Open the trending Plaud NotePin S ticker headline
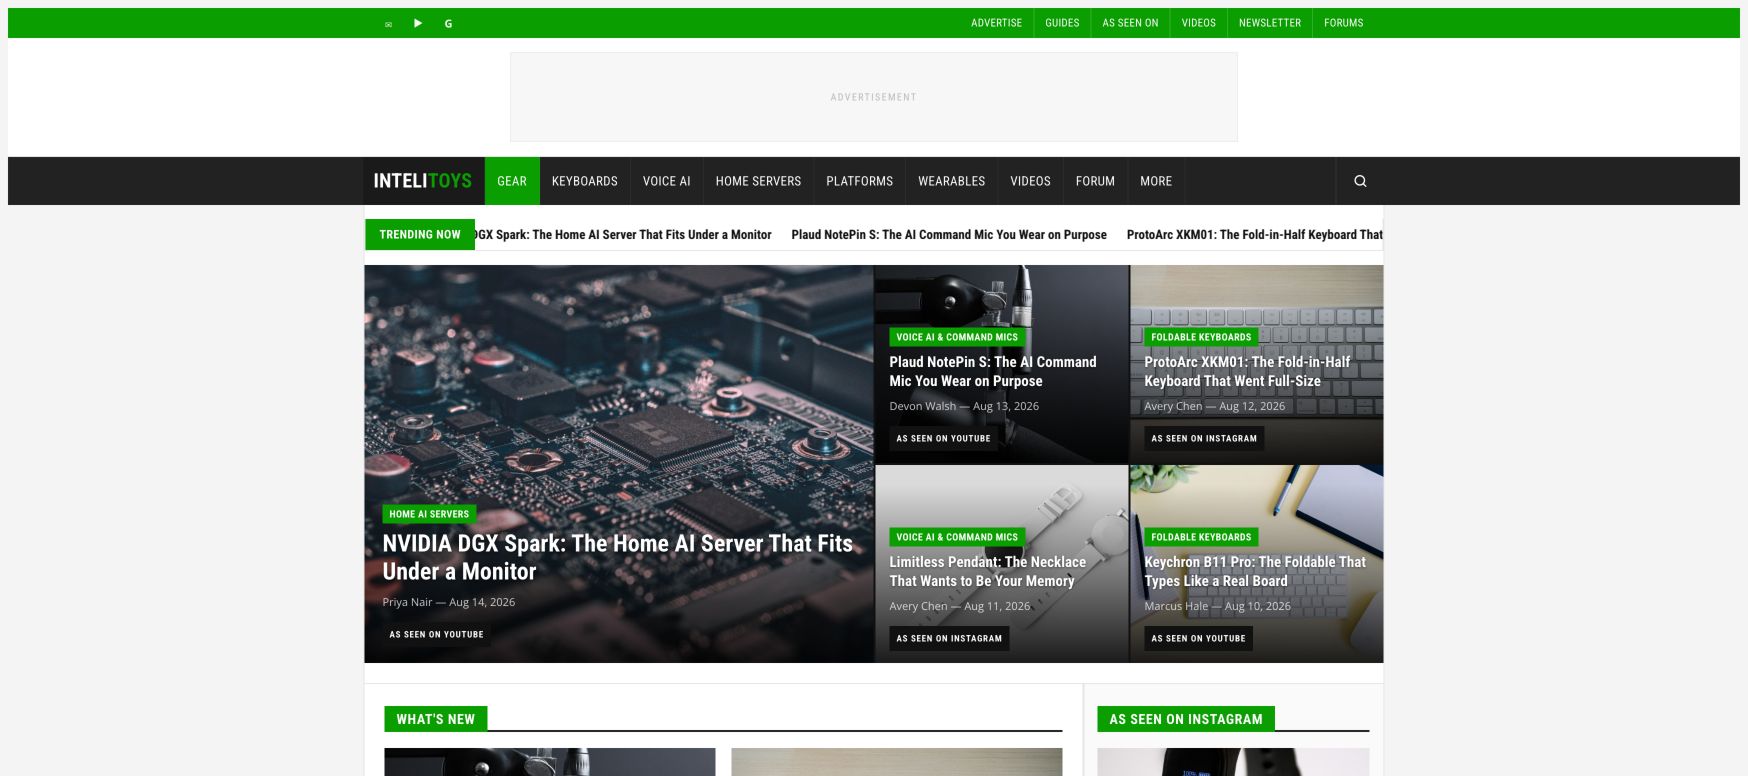Viewport: 1748px width, 776px height. coord(949,235)
